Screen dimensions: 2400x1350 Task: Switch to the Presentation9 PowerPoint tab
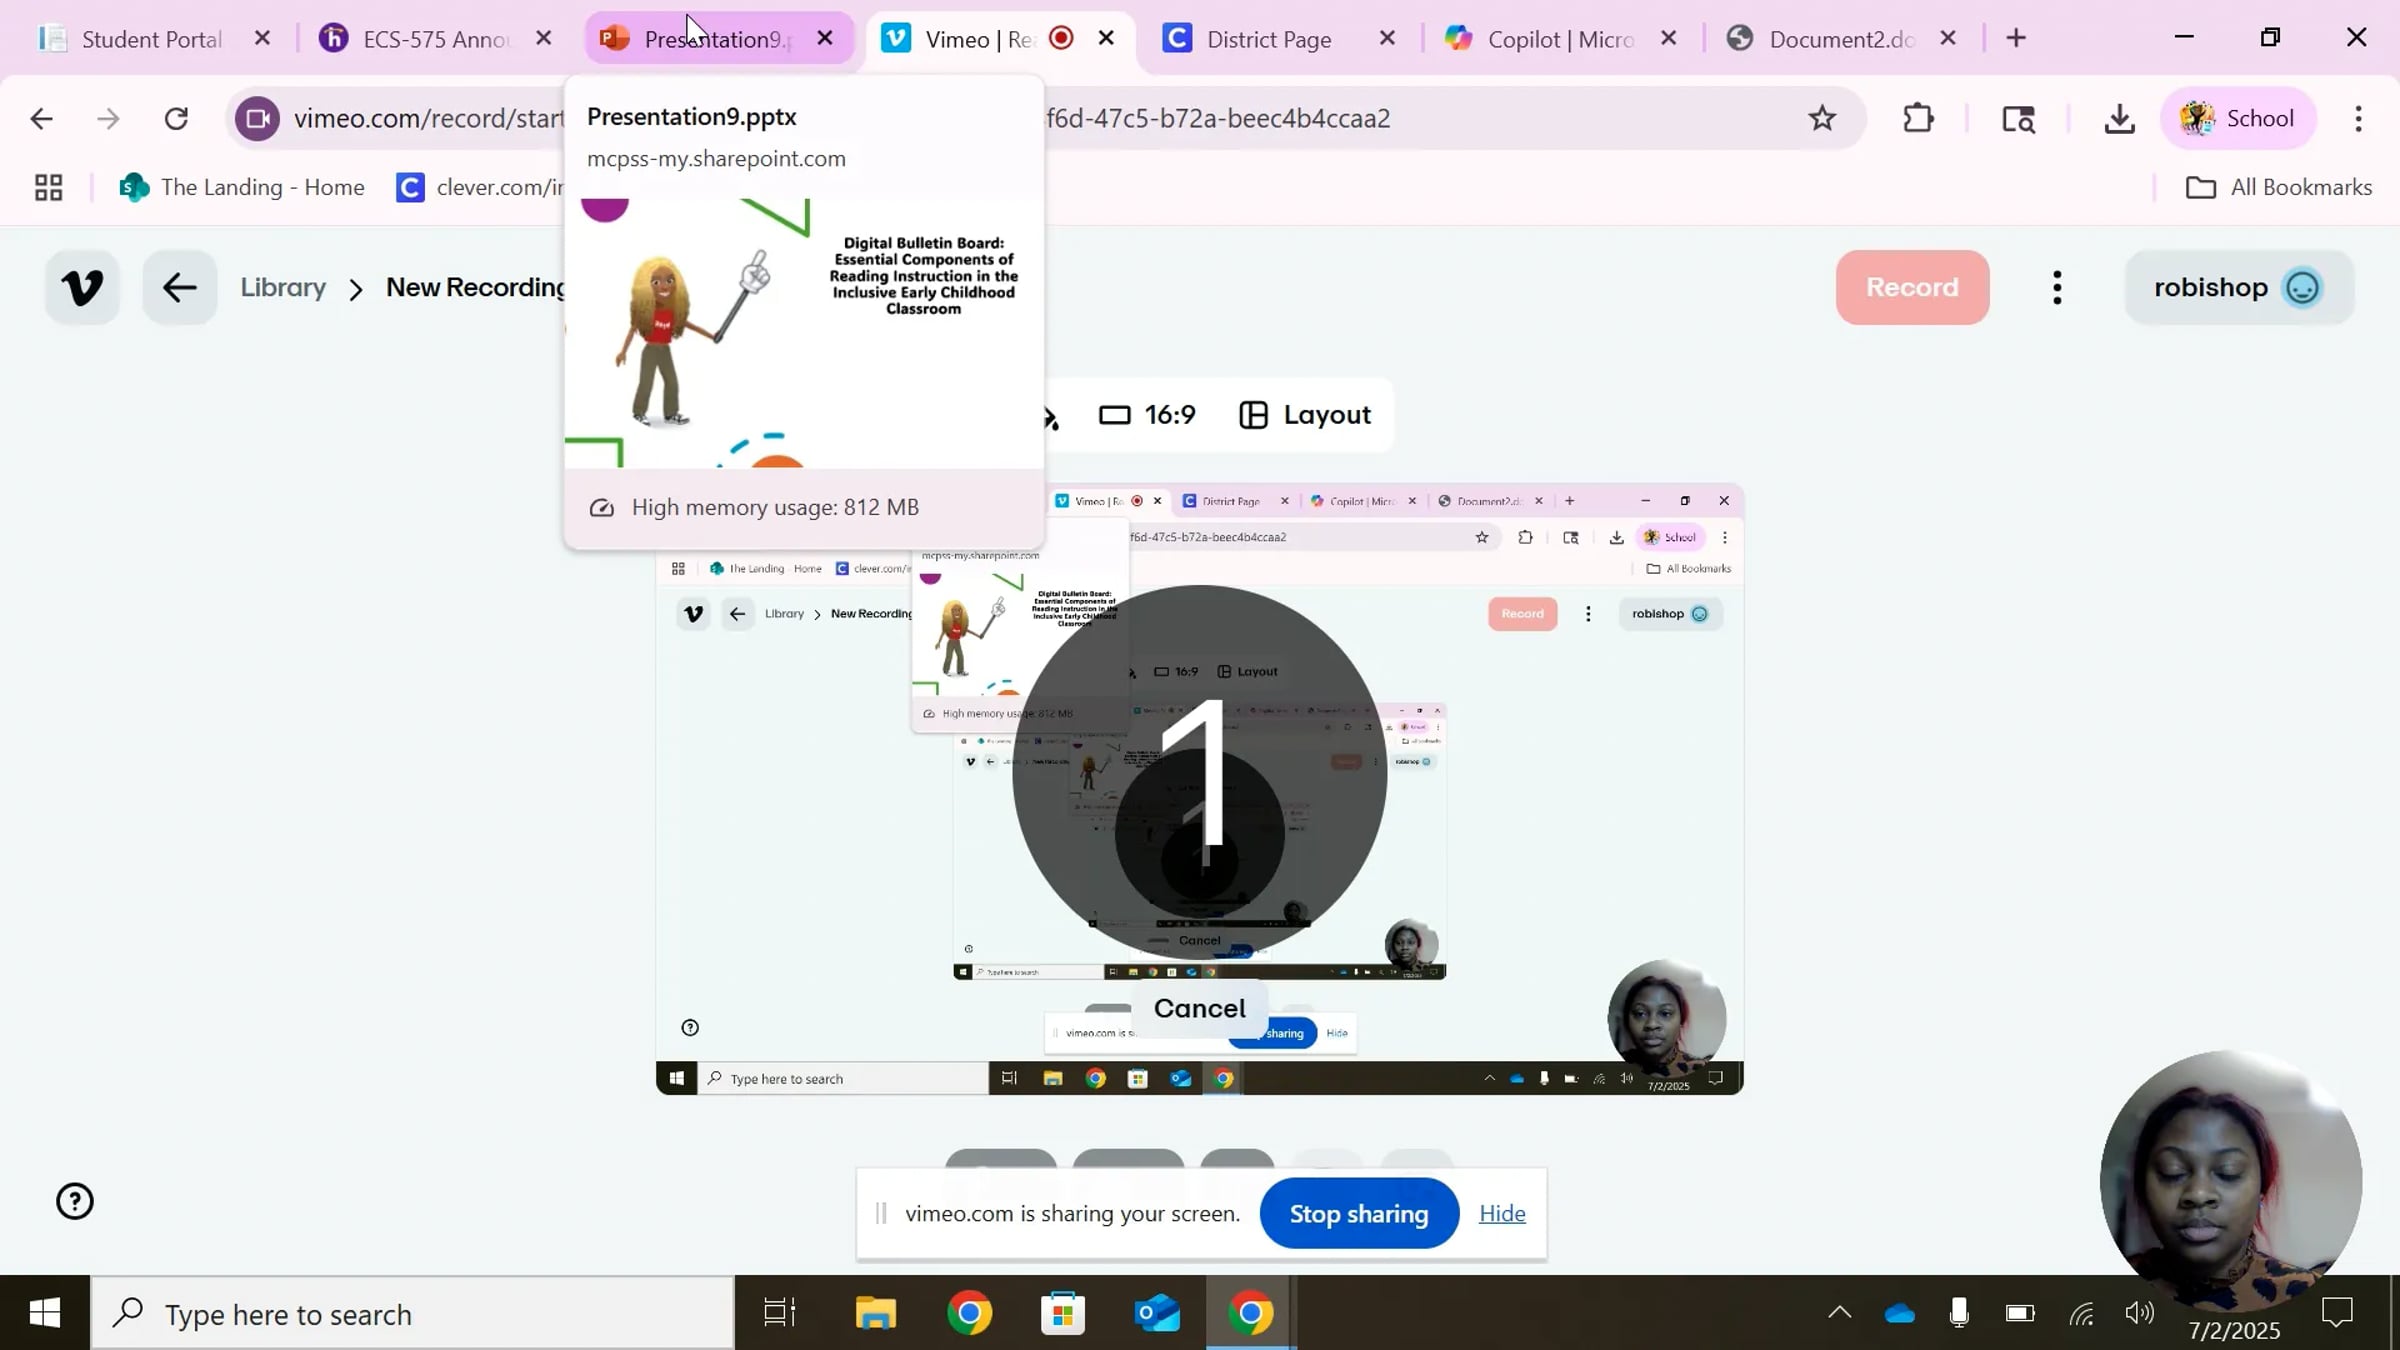coord(716,39)
